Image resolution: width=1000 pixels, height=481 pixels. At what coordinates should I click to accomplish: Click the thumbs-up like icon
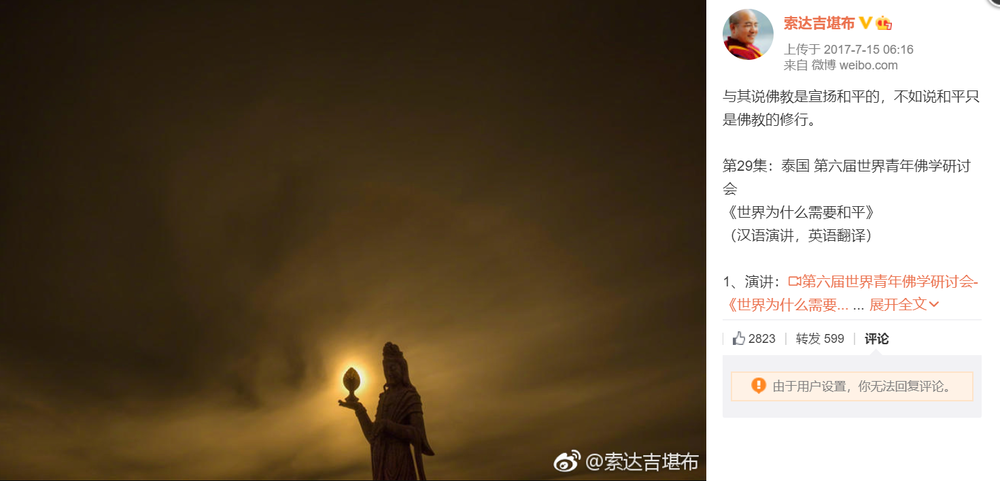739,338
